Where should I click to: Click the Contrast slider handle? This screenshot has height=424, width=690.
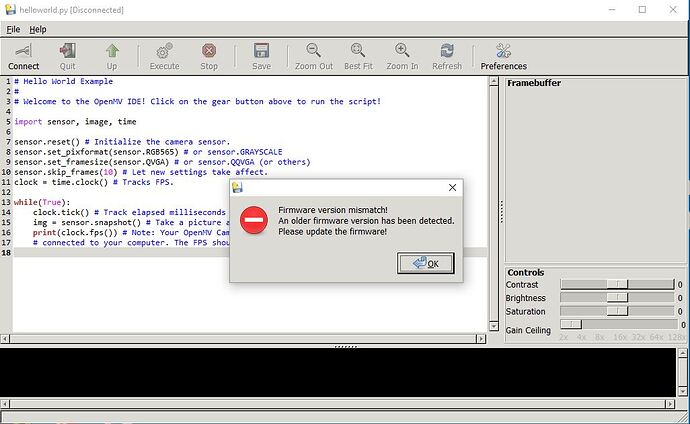pos(617,285)
